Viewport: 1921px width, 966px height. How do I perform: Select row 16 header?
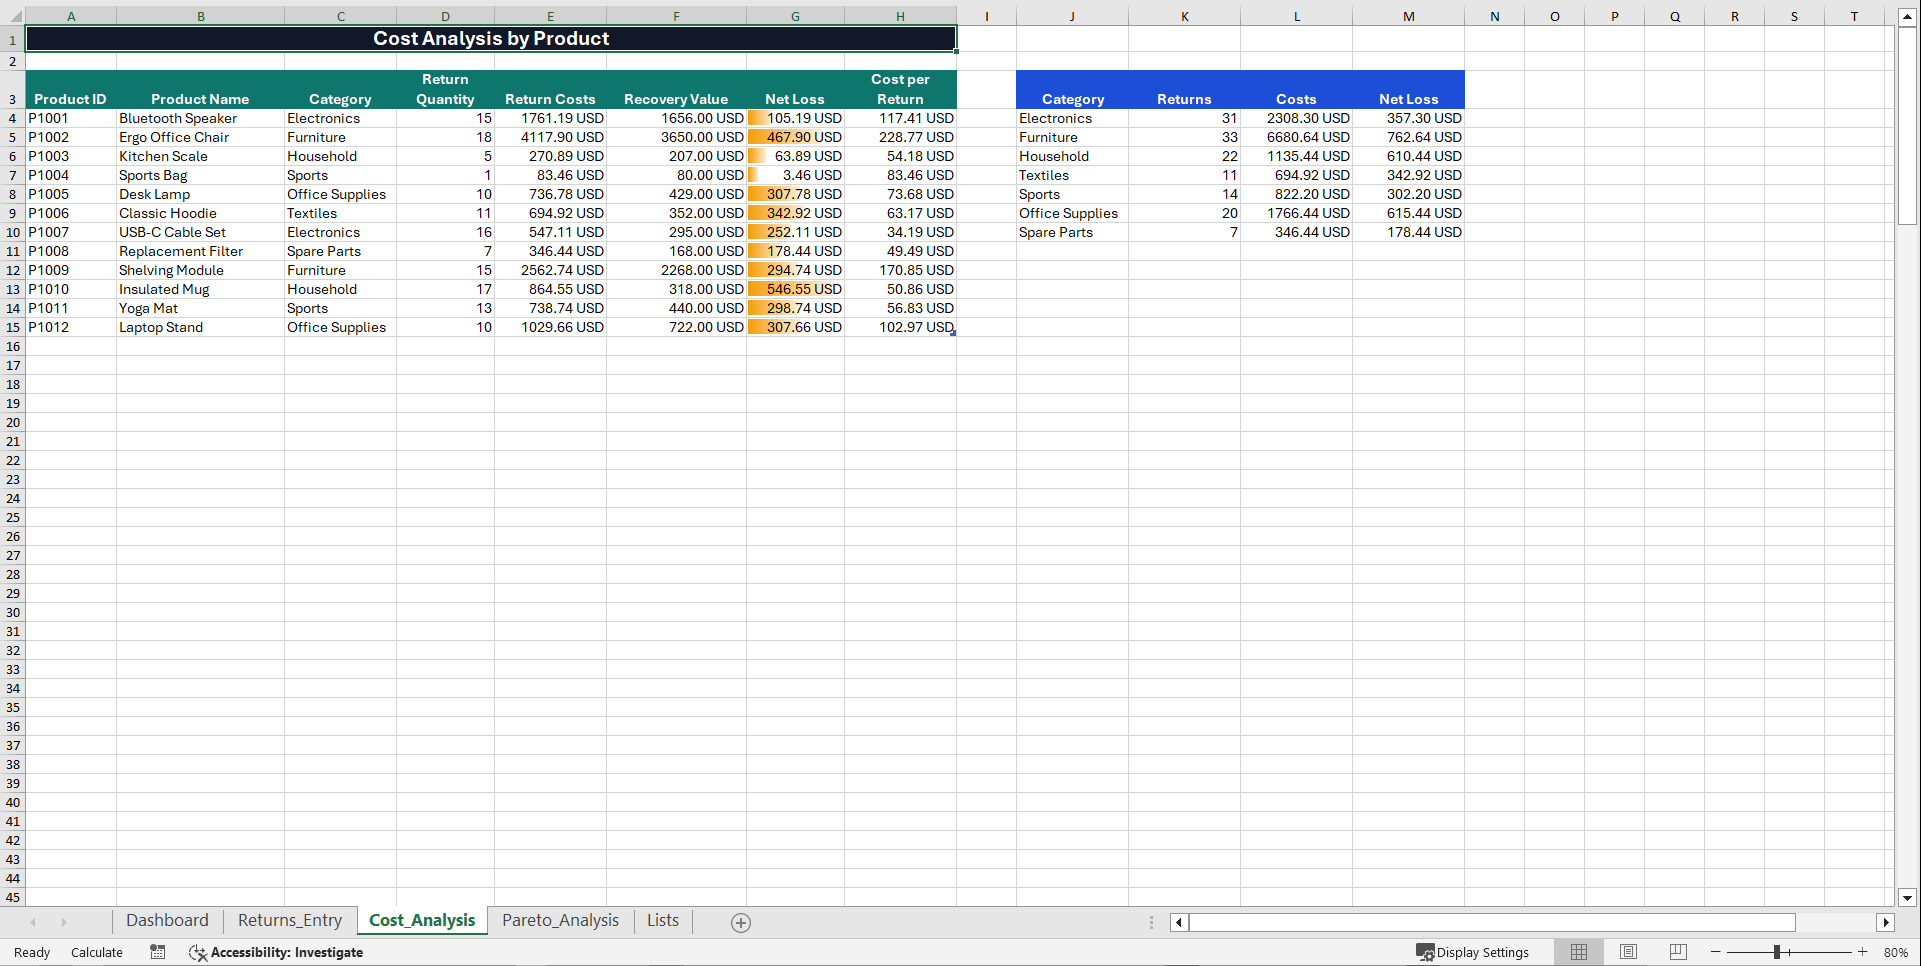[13, 346]
